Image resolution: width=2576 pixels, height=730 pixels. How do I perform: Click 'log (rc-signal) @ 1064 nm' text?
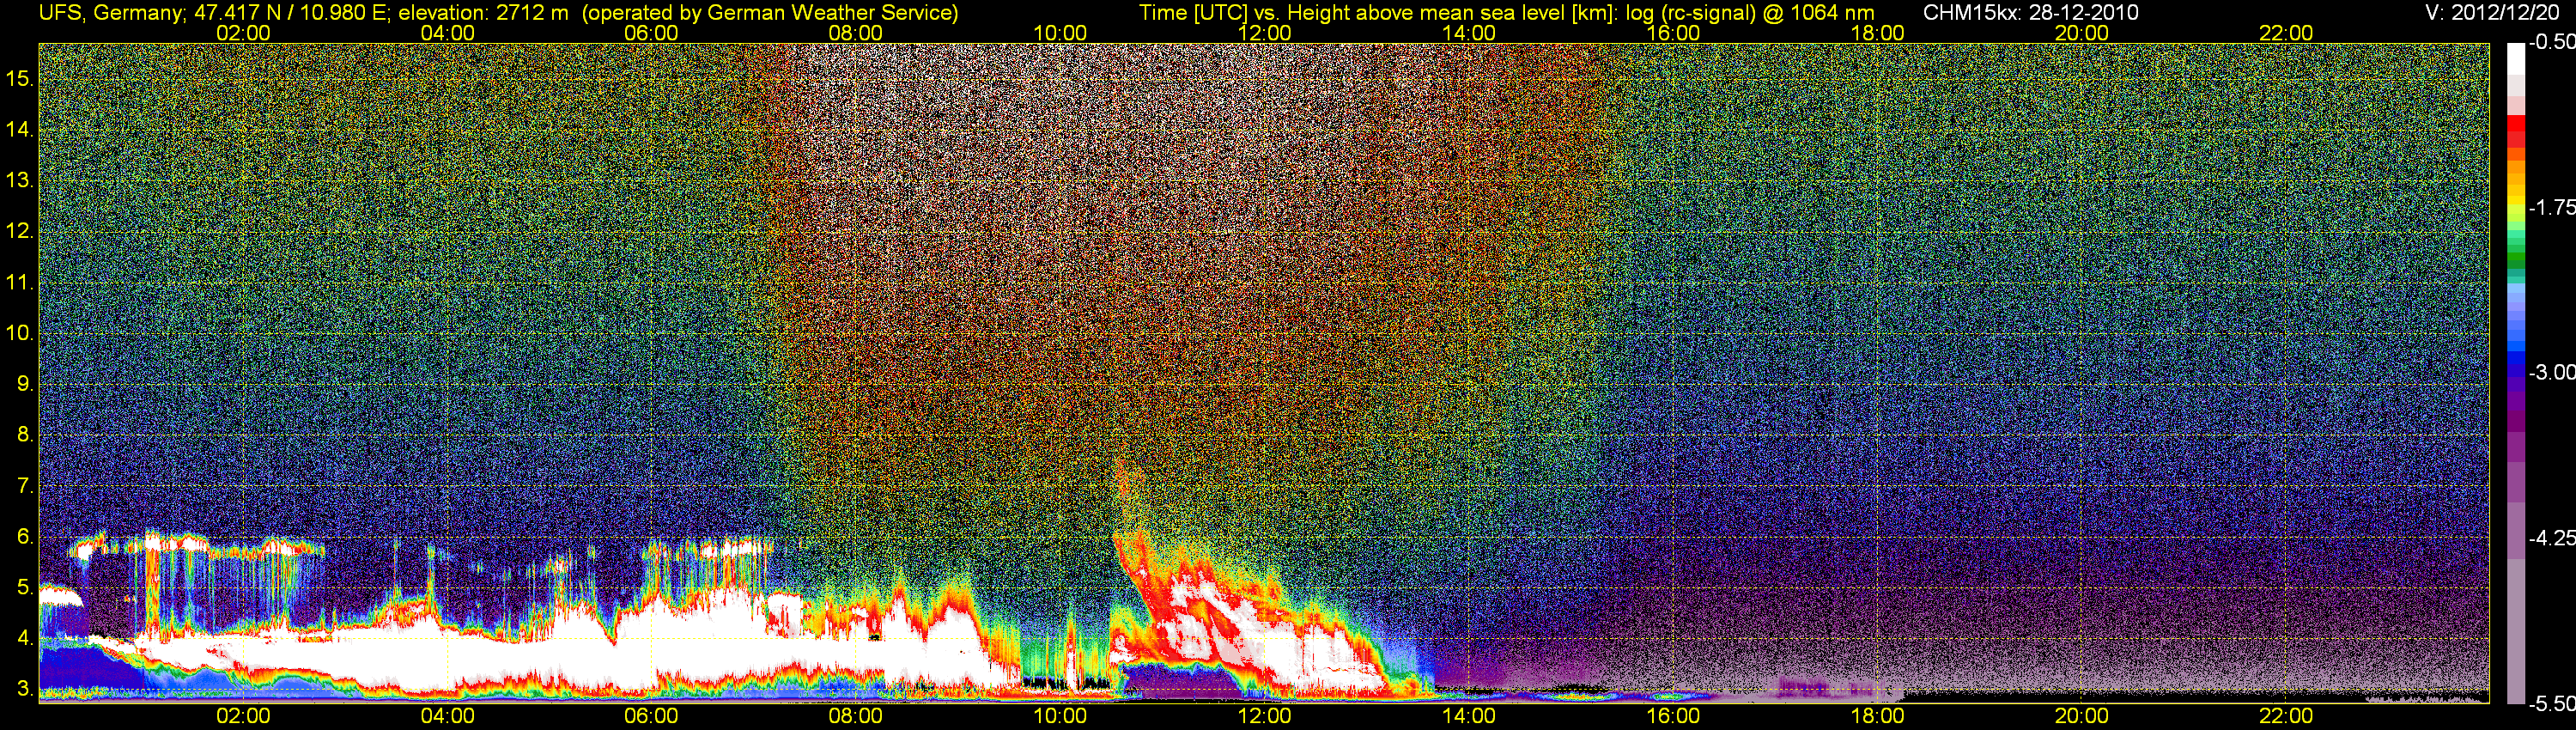tap(1750, 13)
